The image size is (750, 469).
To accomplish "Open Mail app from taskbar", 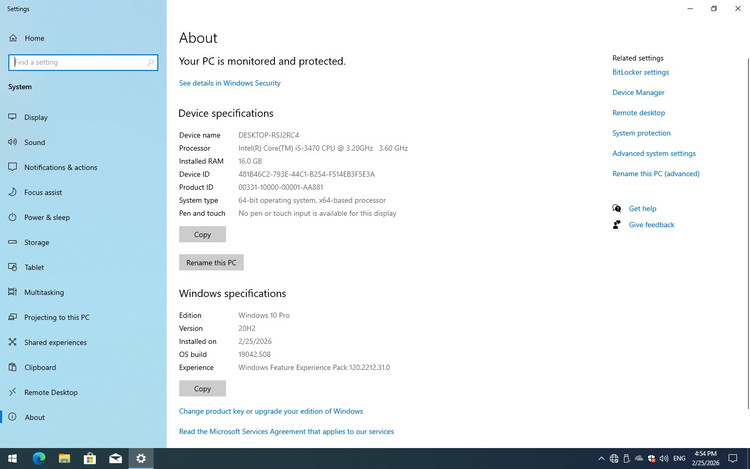I will click(x=115, y=458).
